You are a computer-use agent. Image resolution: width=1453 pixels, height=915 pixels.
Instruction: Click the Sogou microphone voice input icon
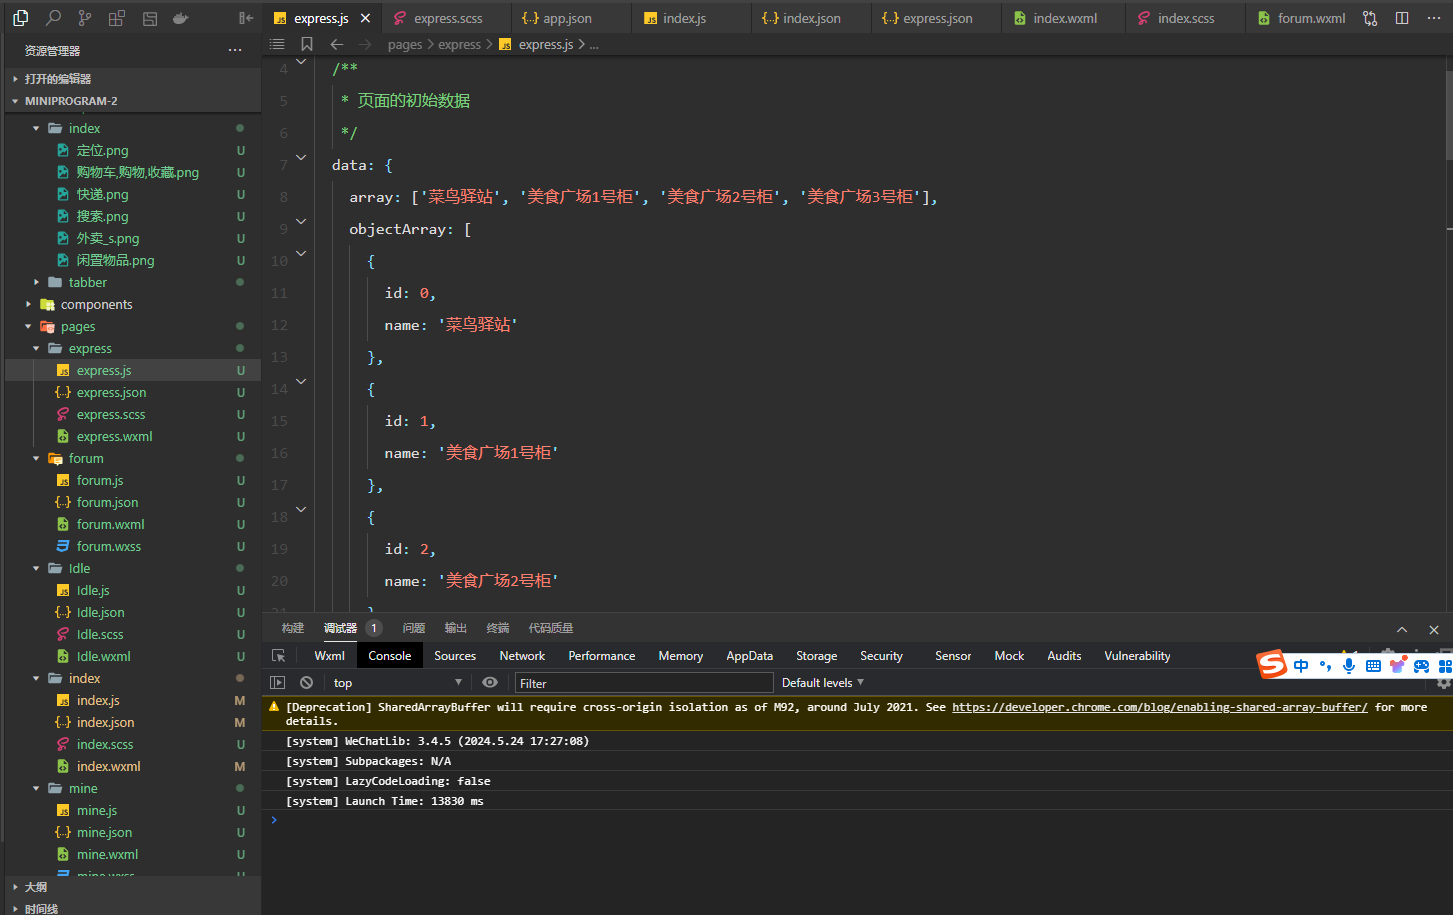[x=1349, y=665]
